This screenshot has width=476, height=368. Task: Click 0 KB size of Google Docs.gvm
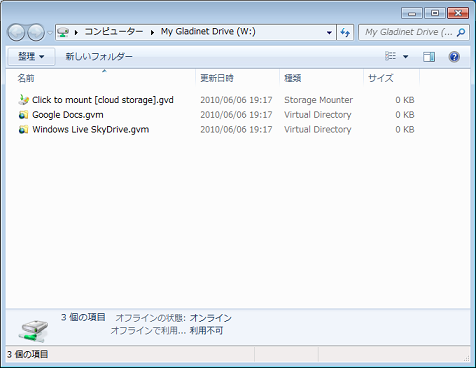[405, 115]
